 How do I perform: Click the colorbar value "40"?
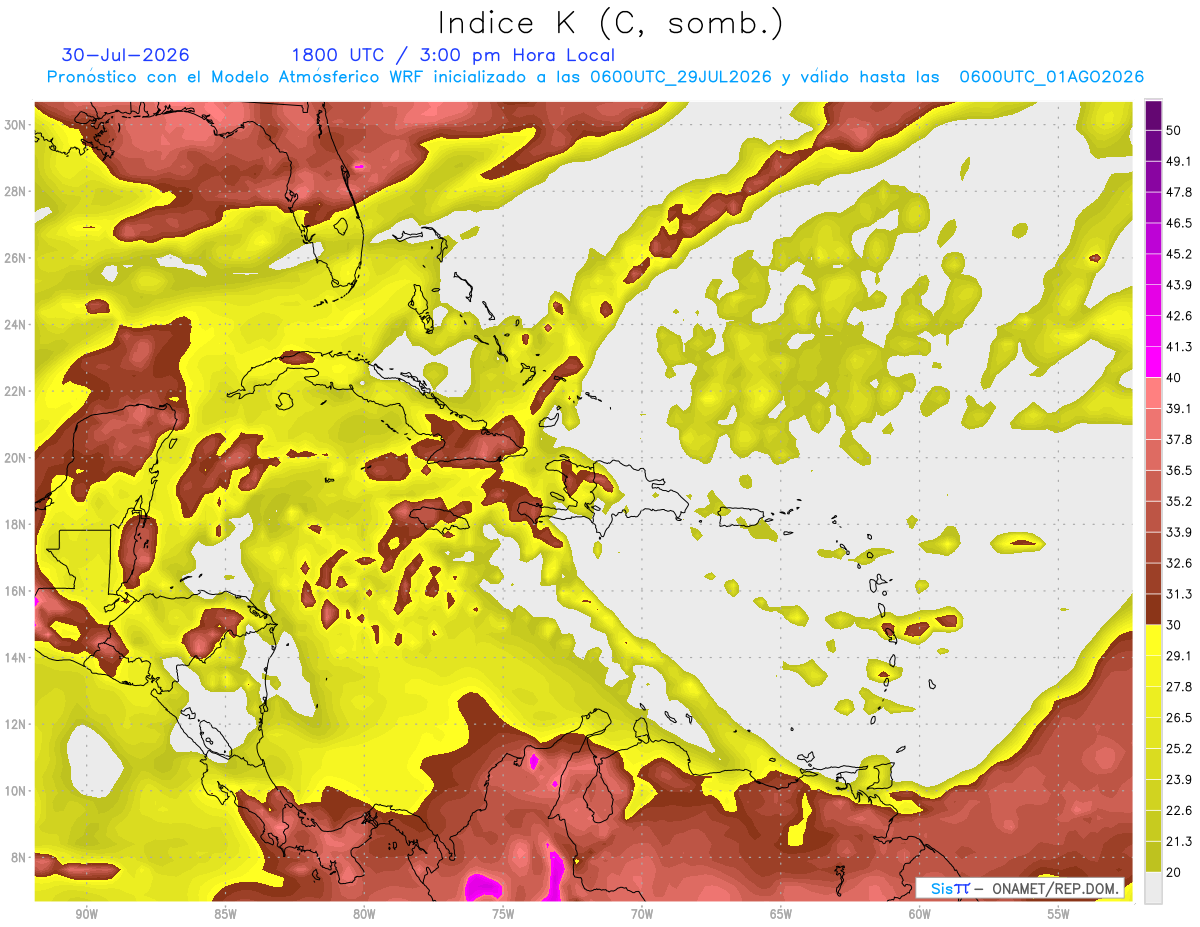[1174, 378]
